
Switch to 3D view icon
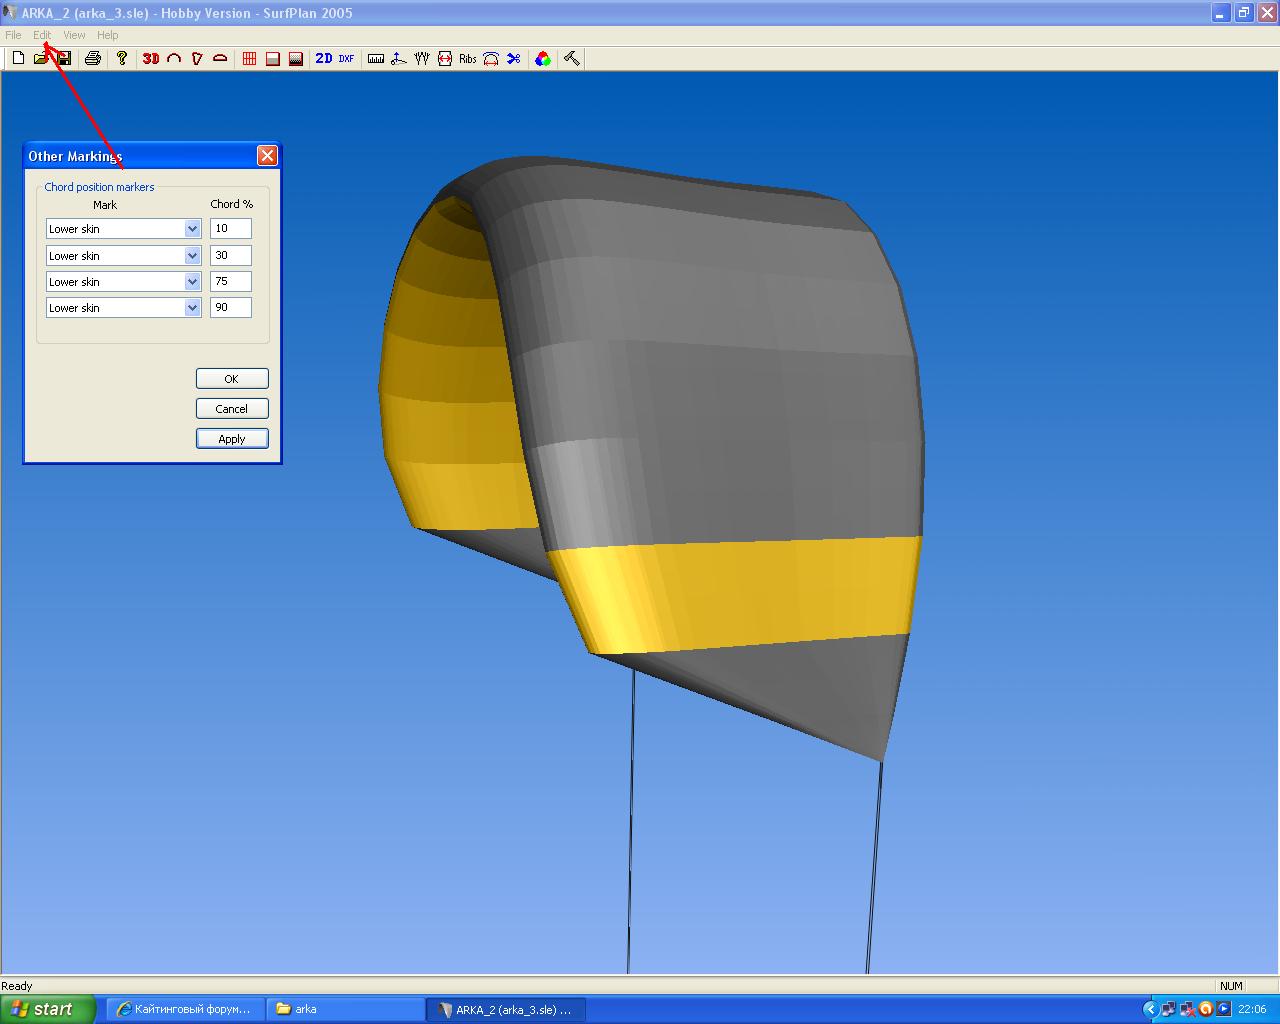pyautogui.click(x=151, y=59)
